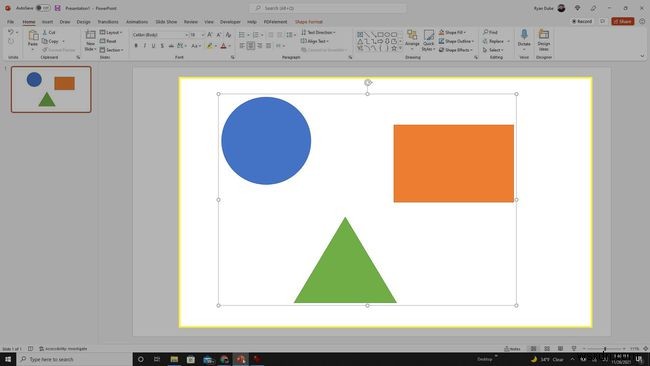The image size is (650, 366).
Task: Switch to the Design tab
Action: tap(83, 22)
